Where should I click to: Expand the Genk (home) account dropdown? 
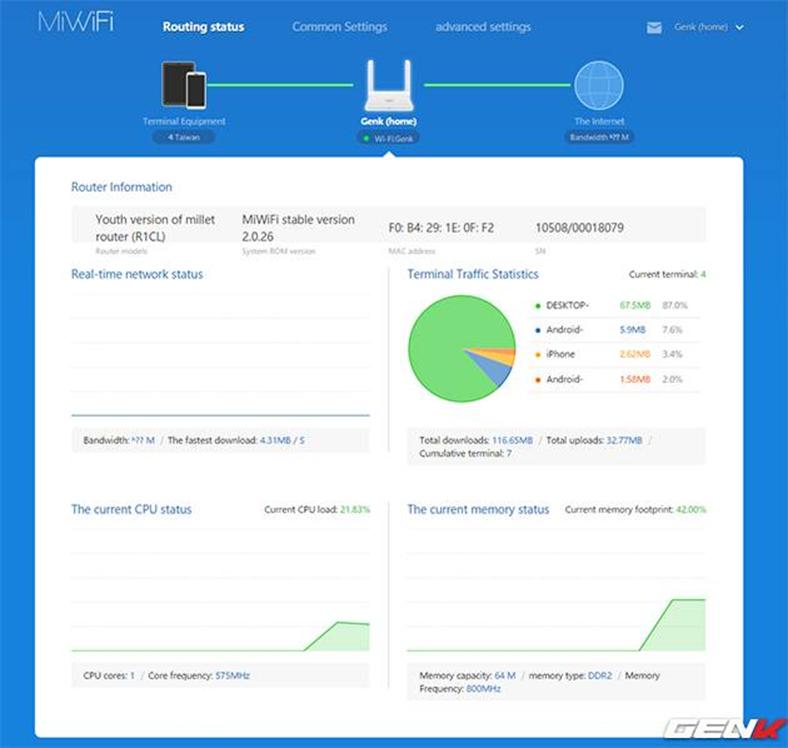[709, 27]
